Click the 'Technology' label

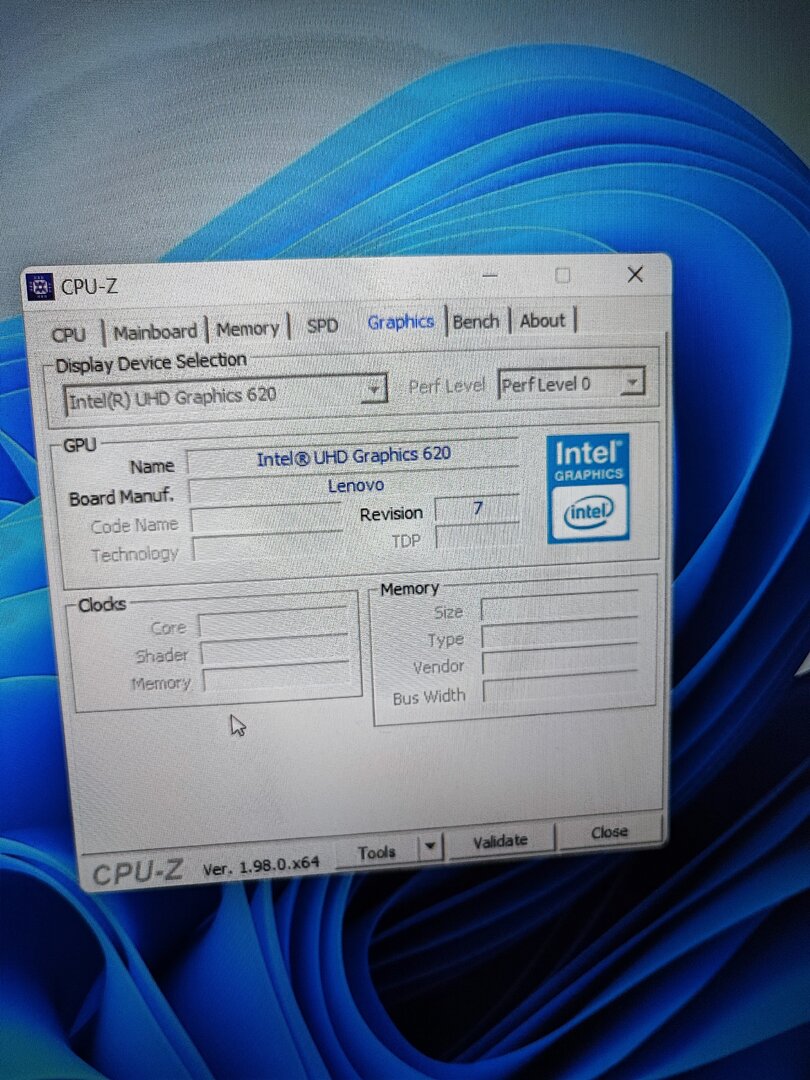tap(135, 554)
